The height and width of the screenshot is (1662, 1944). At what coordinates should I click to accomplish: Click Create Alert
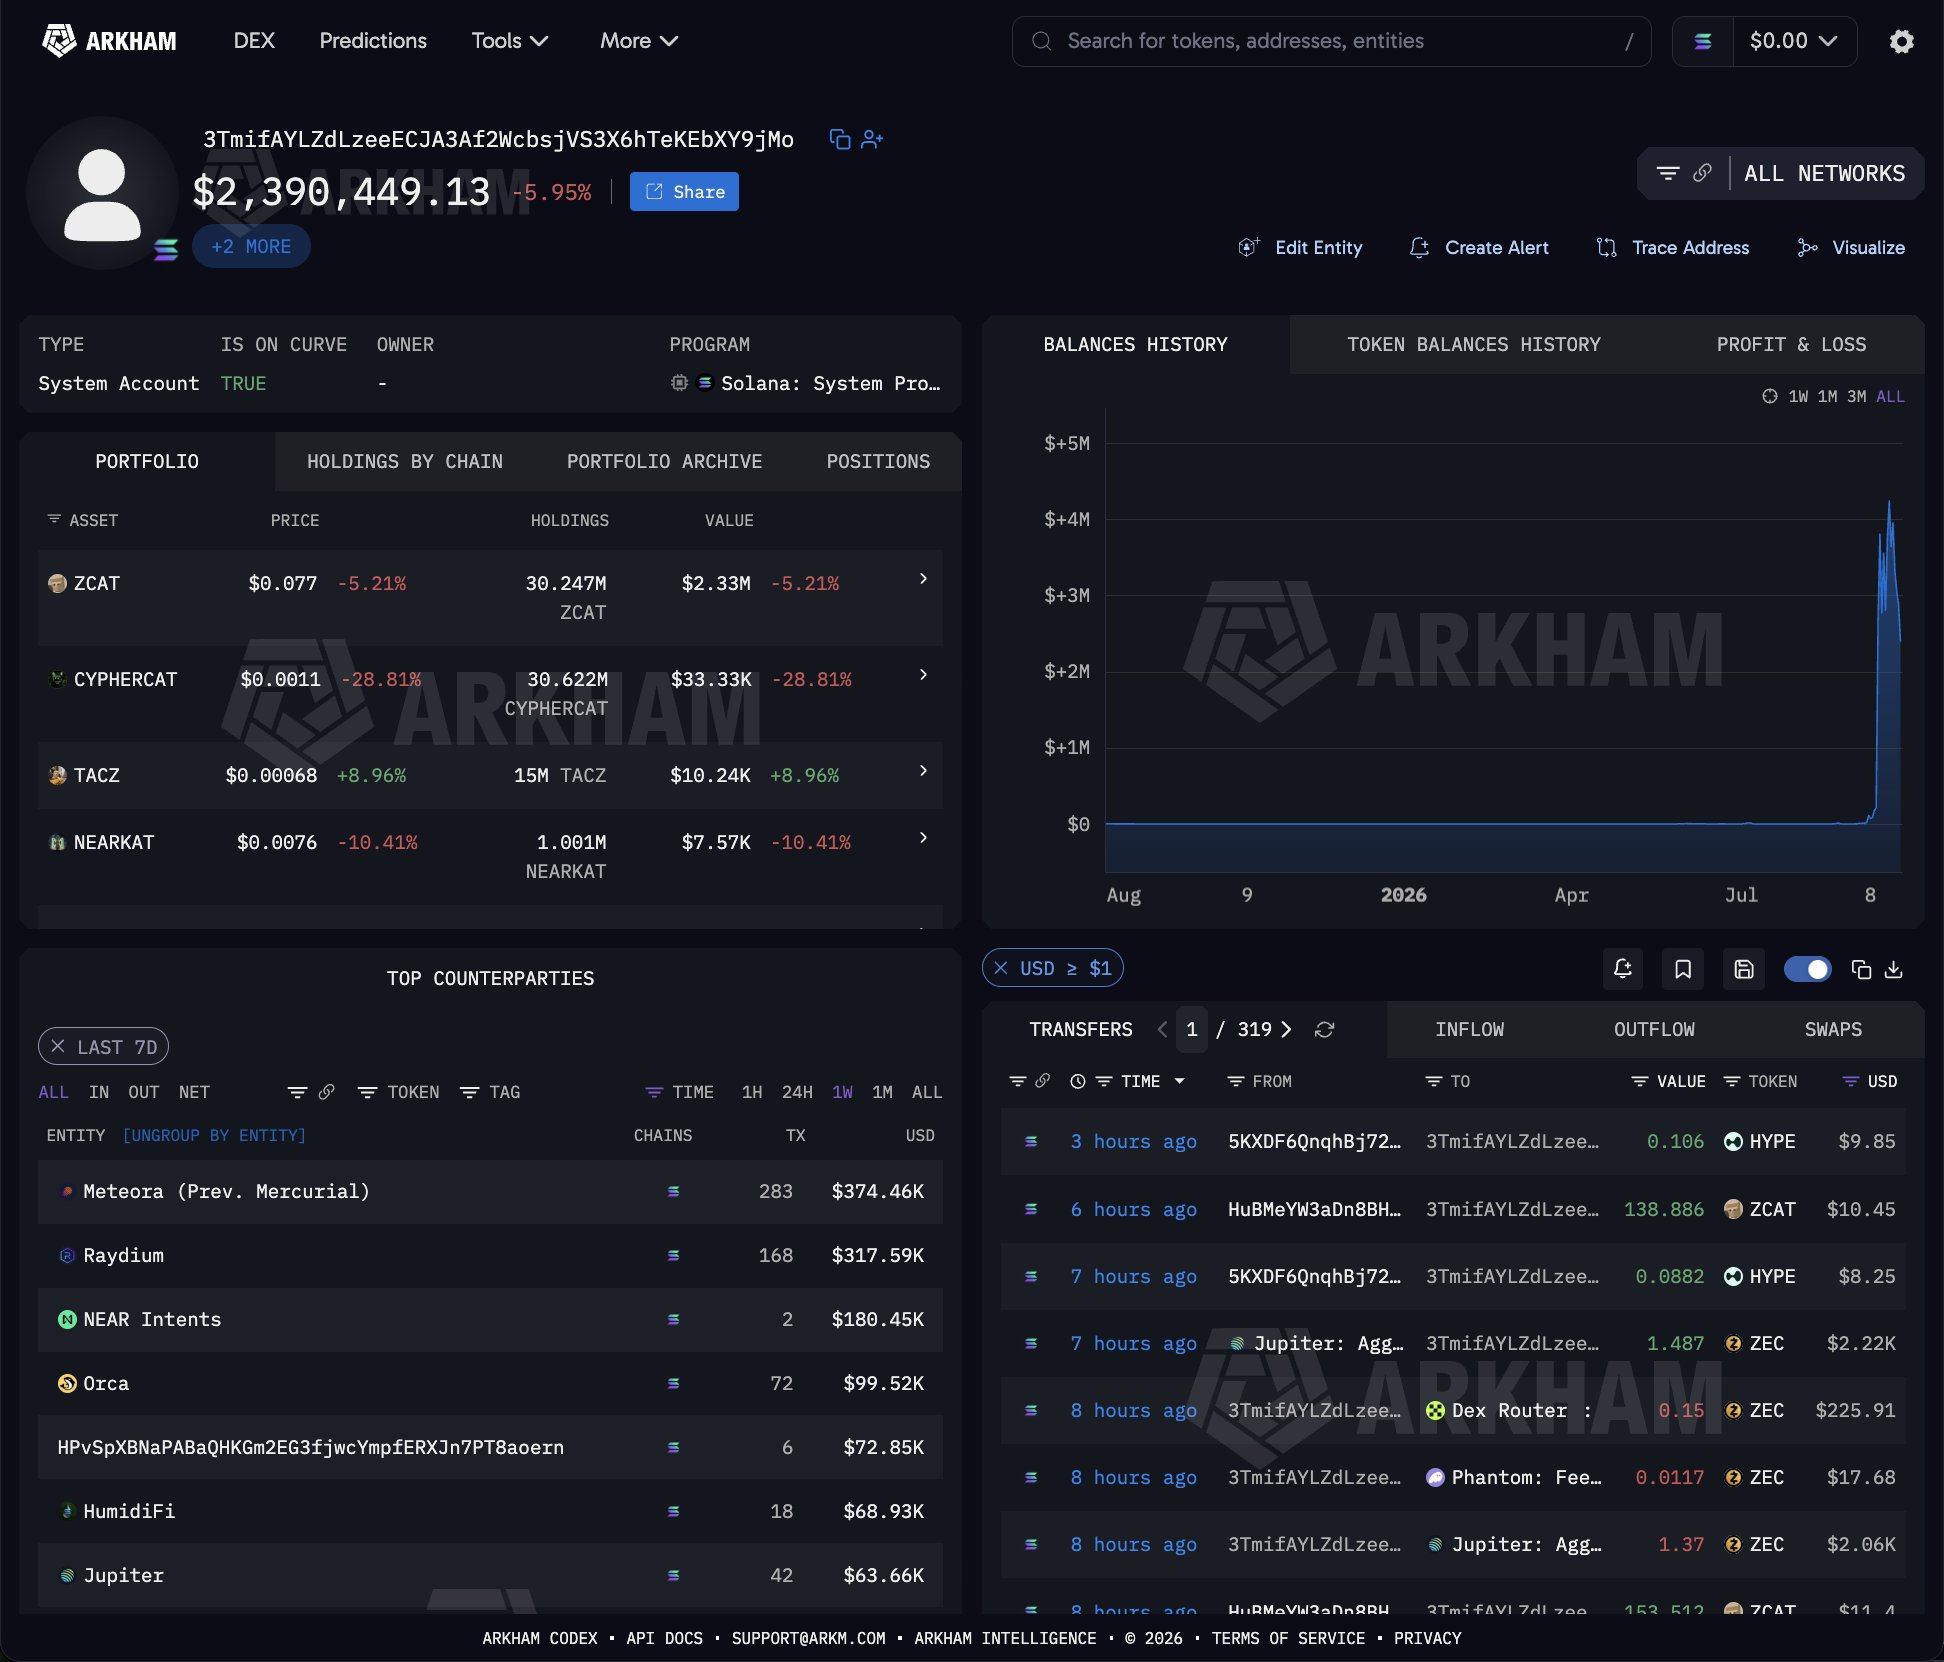coord(1479,247)
